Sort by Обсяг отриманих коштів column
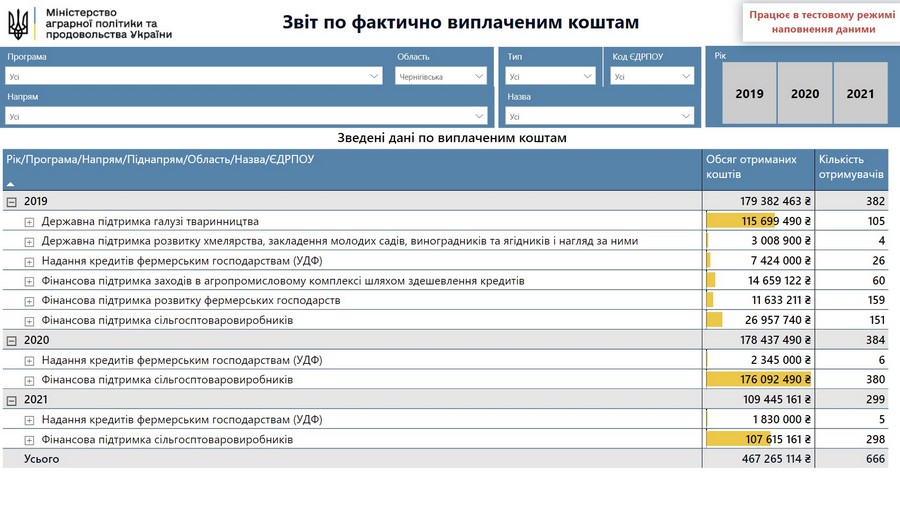900x506 pixels. coord(751,167)
